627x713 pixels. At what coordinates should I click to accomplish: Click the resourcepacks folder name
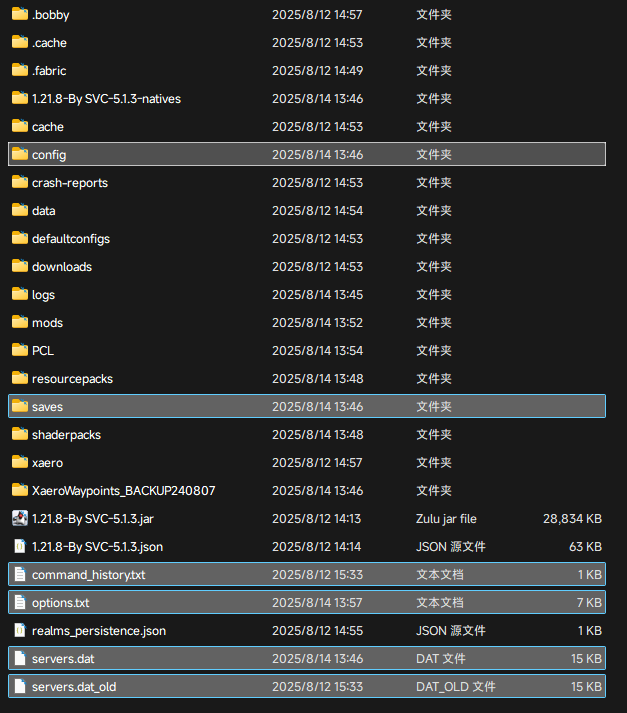coord(72,379)
